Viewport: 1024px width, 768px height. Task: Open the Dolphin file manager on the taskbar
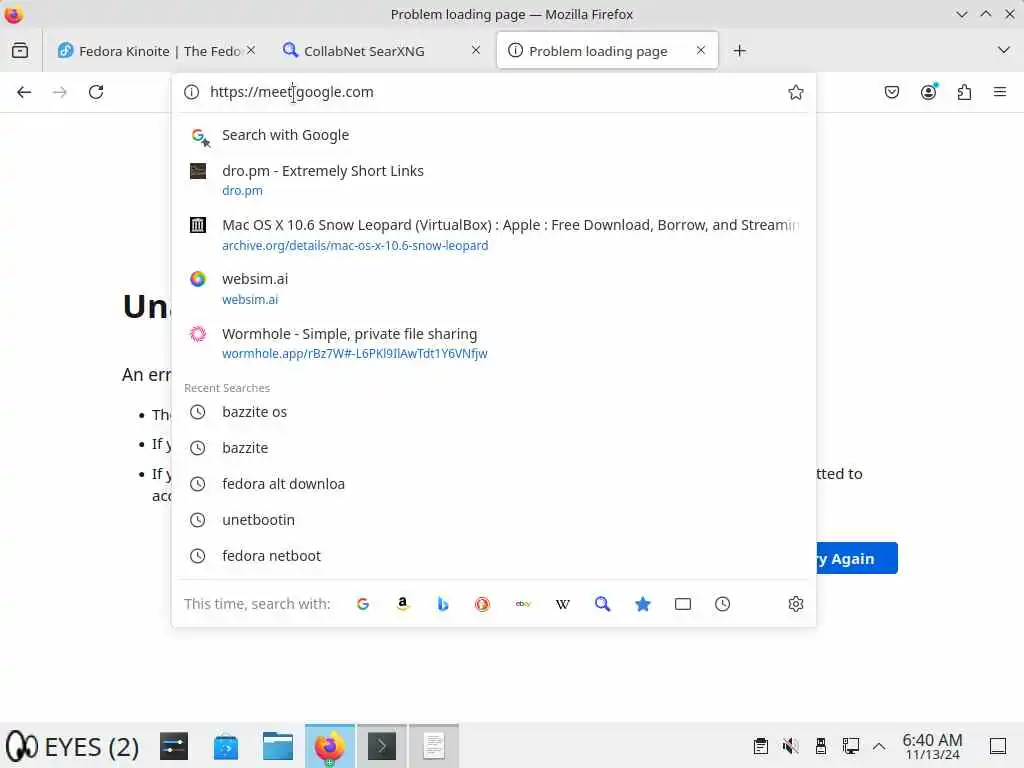click(x=278, y=746)
